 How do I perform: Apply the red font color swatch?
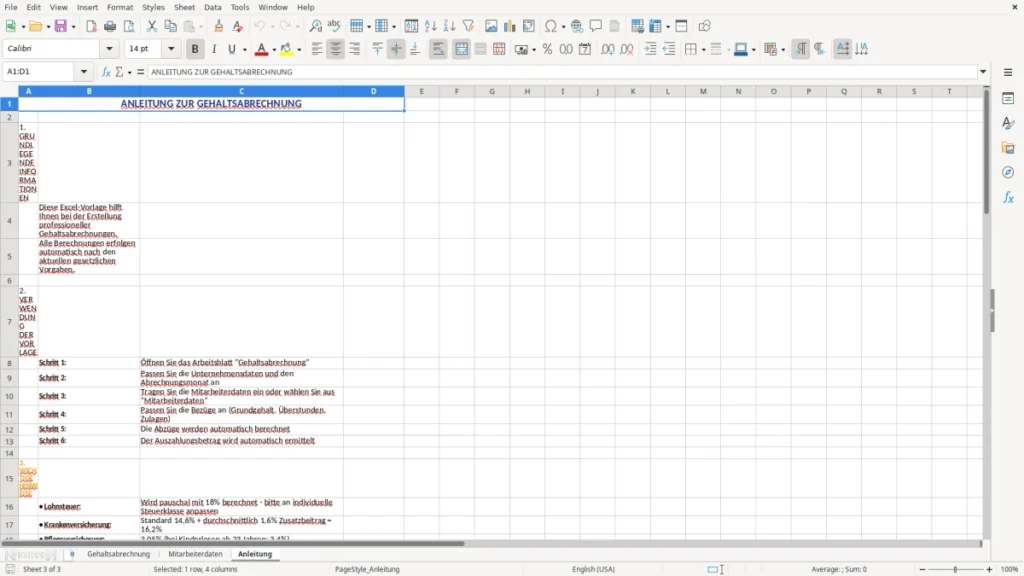[x=261, y=49]
